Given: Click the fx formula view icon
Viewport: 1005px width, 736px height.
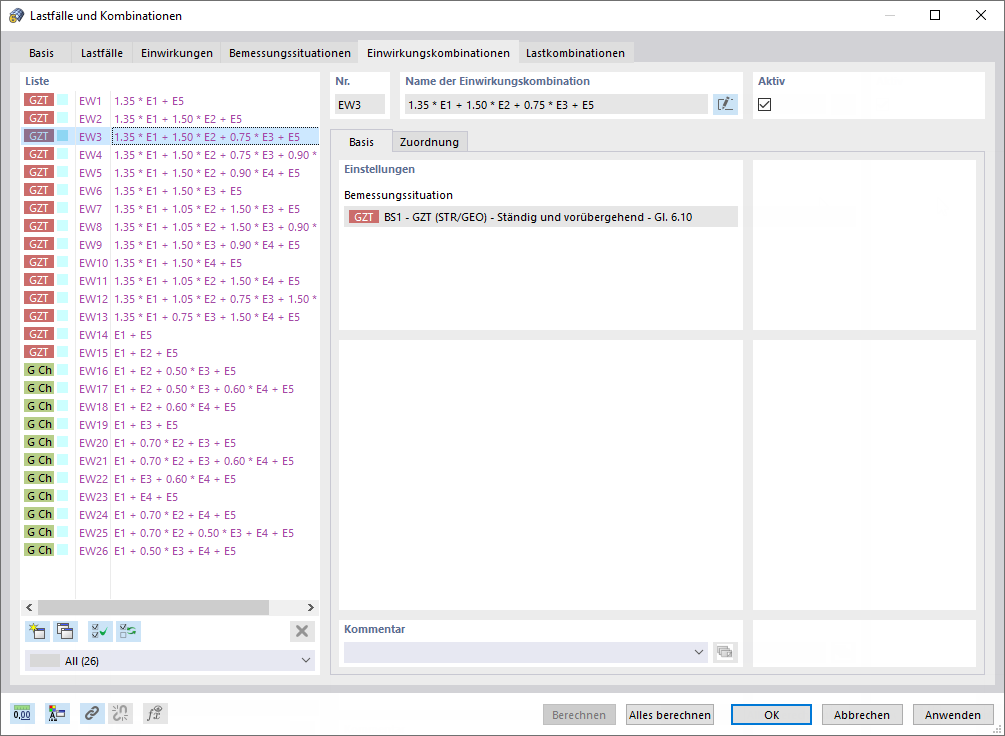Looking at the screenshot, I should 154,714.
